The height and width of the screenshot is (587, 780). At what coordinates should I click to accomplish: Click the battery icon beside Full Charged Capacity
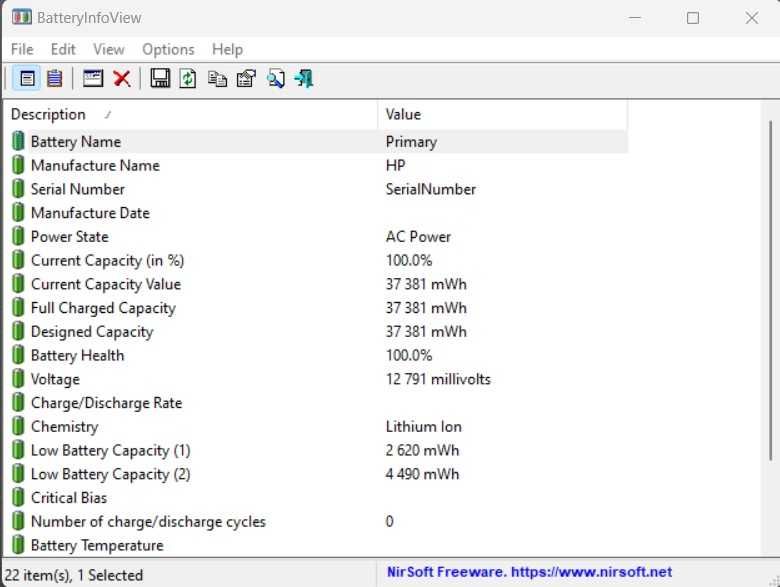18,307
